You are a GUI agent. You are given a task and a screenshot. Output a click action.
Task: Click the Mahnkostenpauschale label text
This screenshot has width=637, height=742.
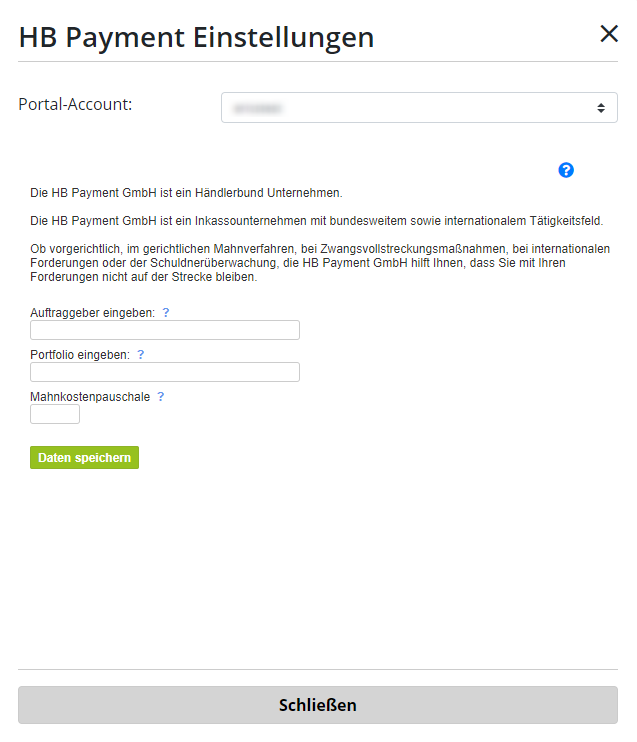(90, 397)
